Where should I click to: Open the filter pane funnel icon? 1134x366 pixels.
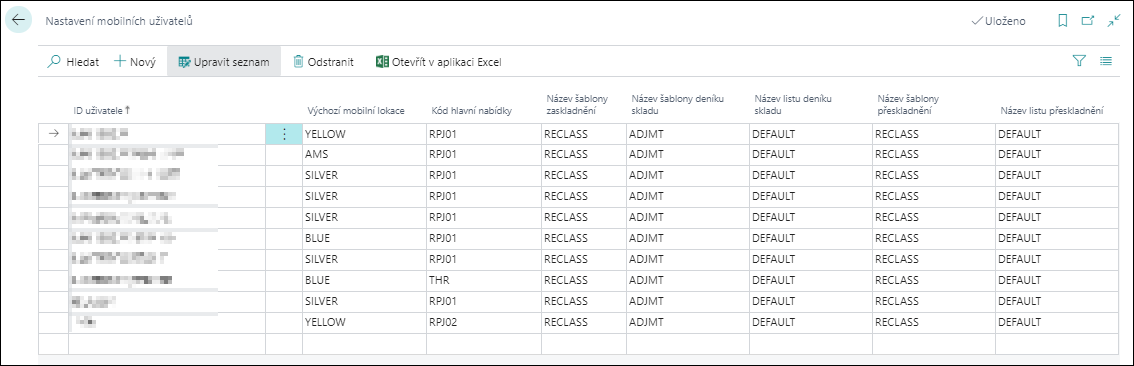tap(1080, 61)
